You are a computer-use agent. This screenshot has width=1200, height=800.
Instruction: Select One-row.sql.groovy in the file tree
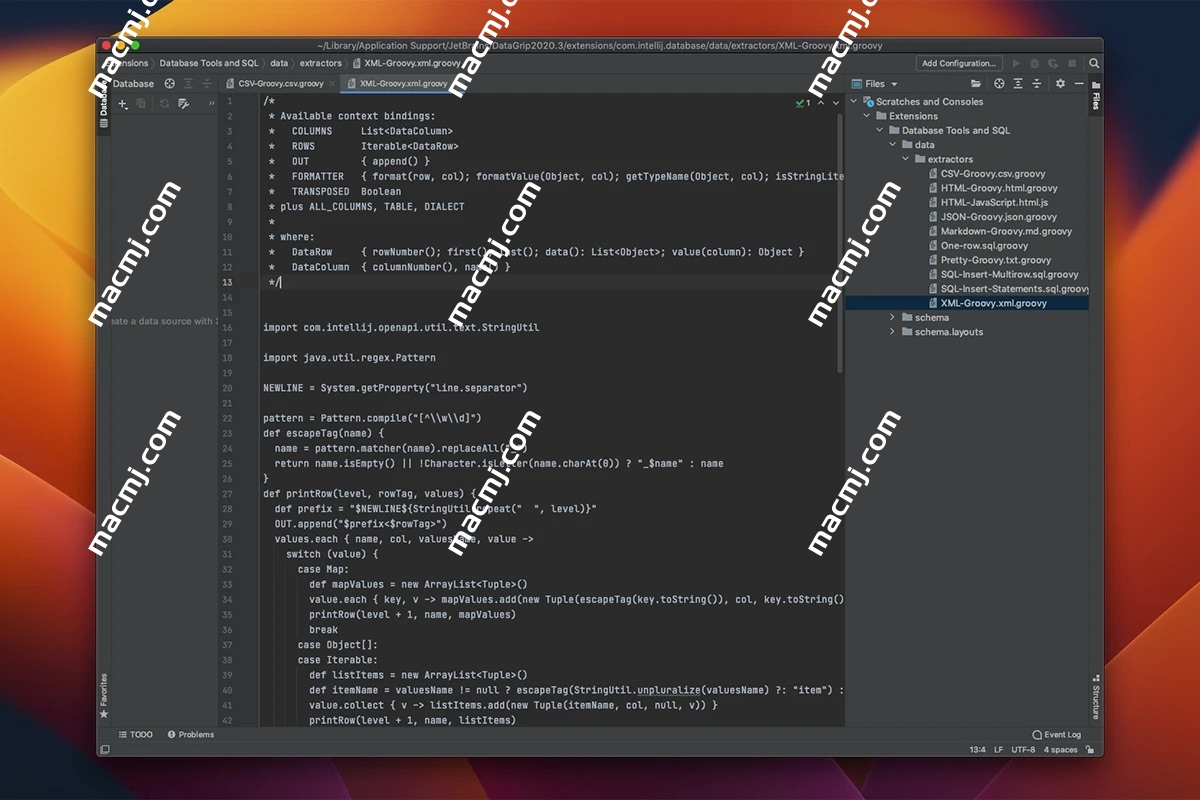pos(985,245)
